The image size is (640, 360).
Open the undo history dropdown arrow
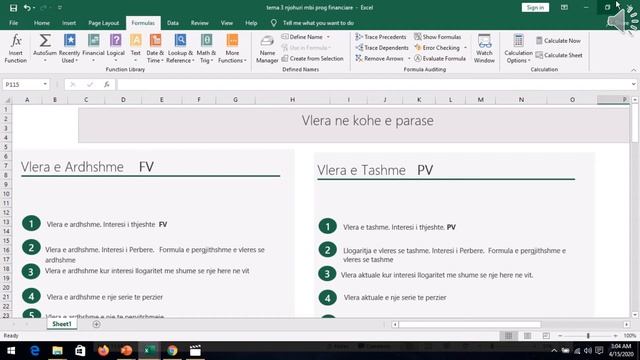34,8
